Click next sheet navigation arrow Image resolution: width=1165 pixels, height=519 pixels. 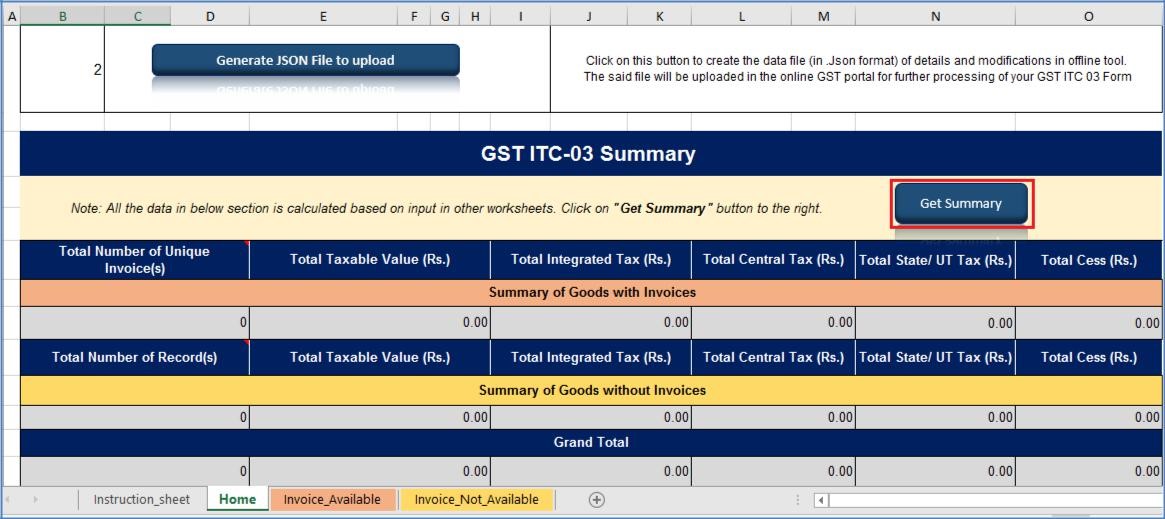click(35, 500)
